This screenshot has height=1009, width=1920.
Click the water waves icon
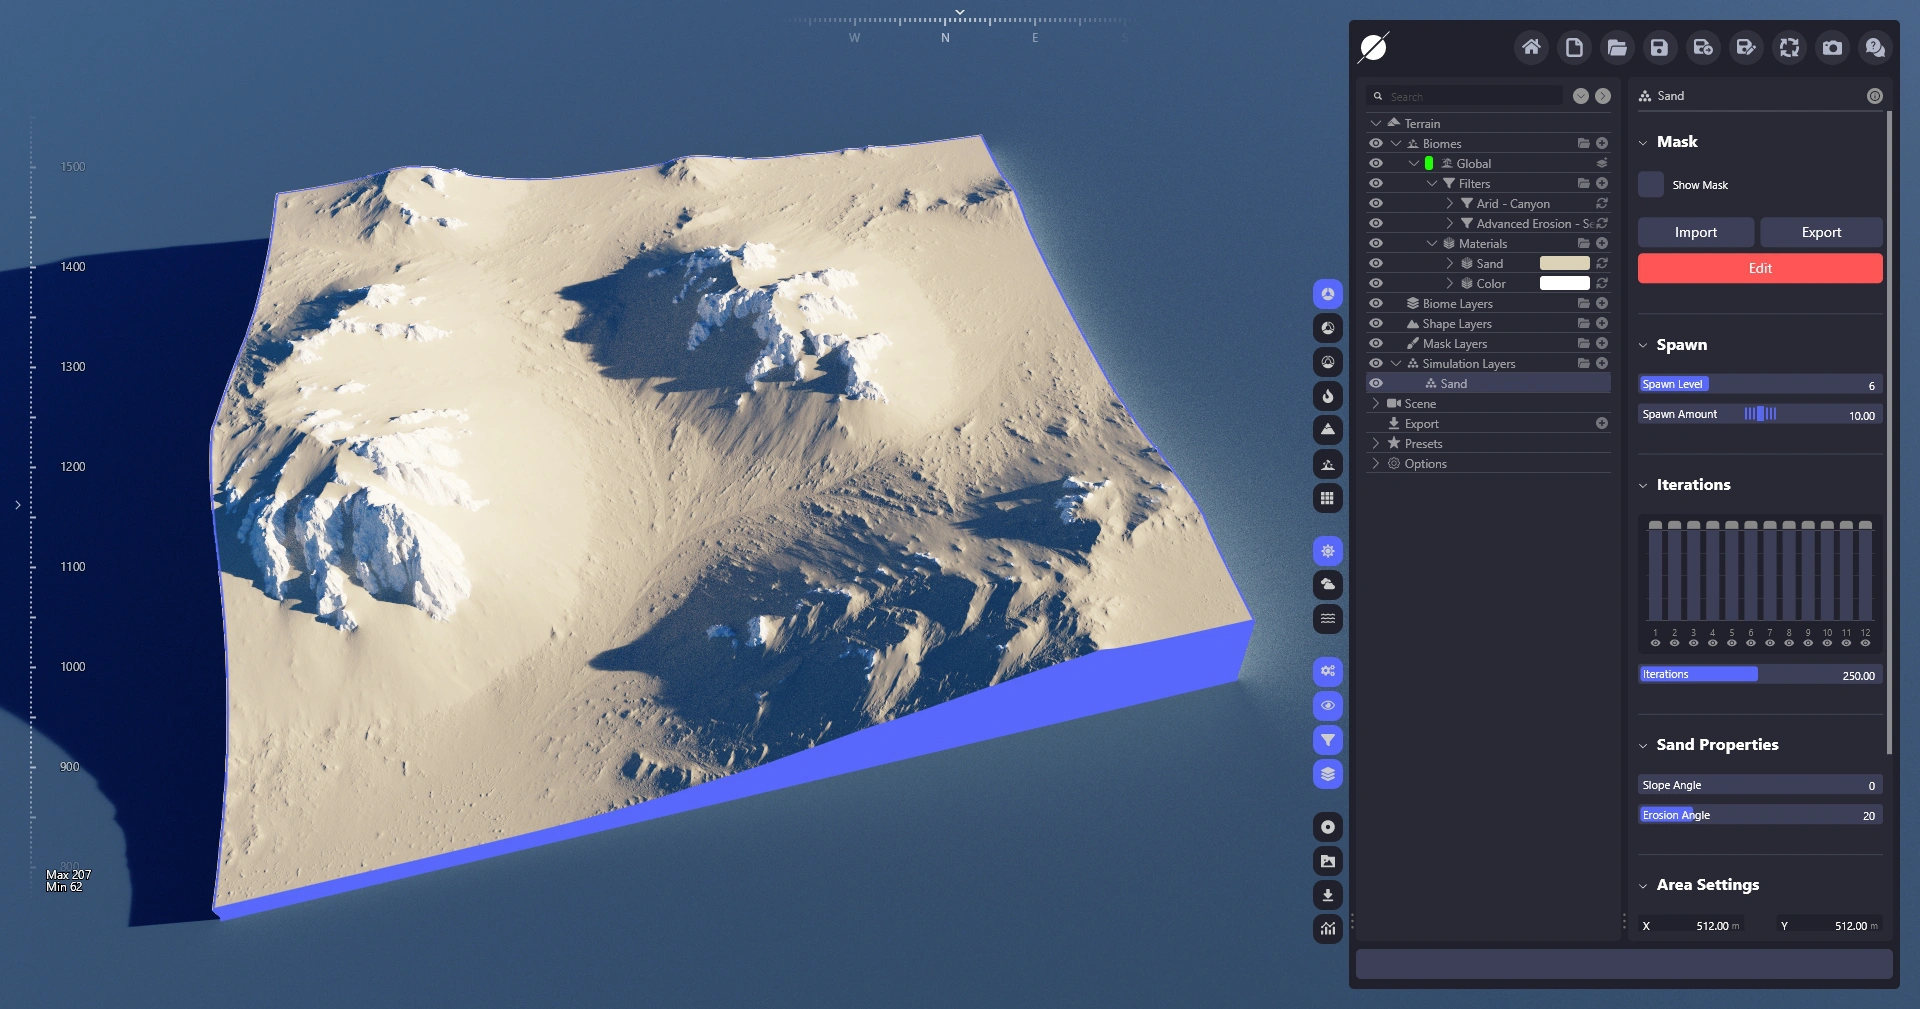(x=1328, y=619)
